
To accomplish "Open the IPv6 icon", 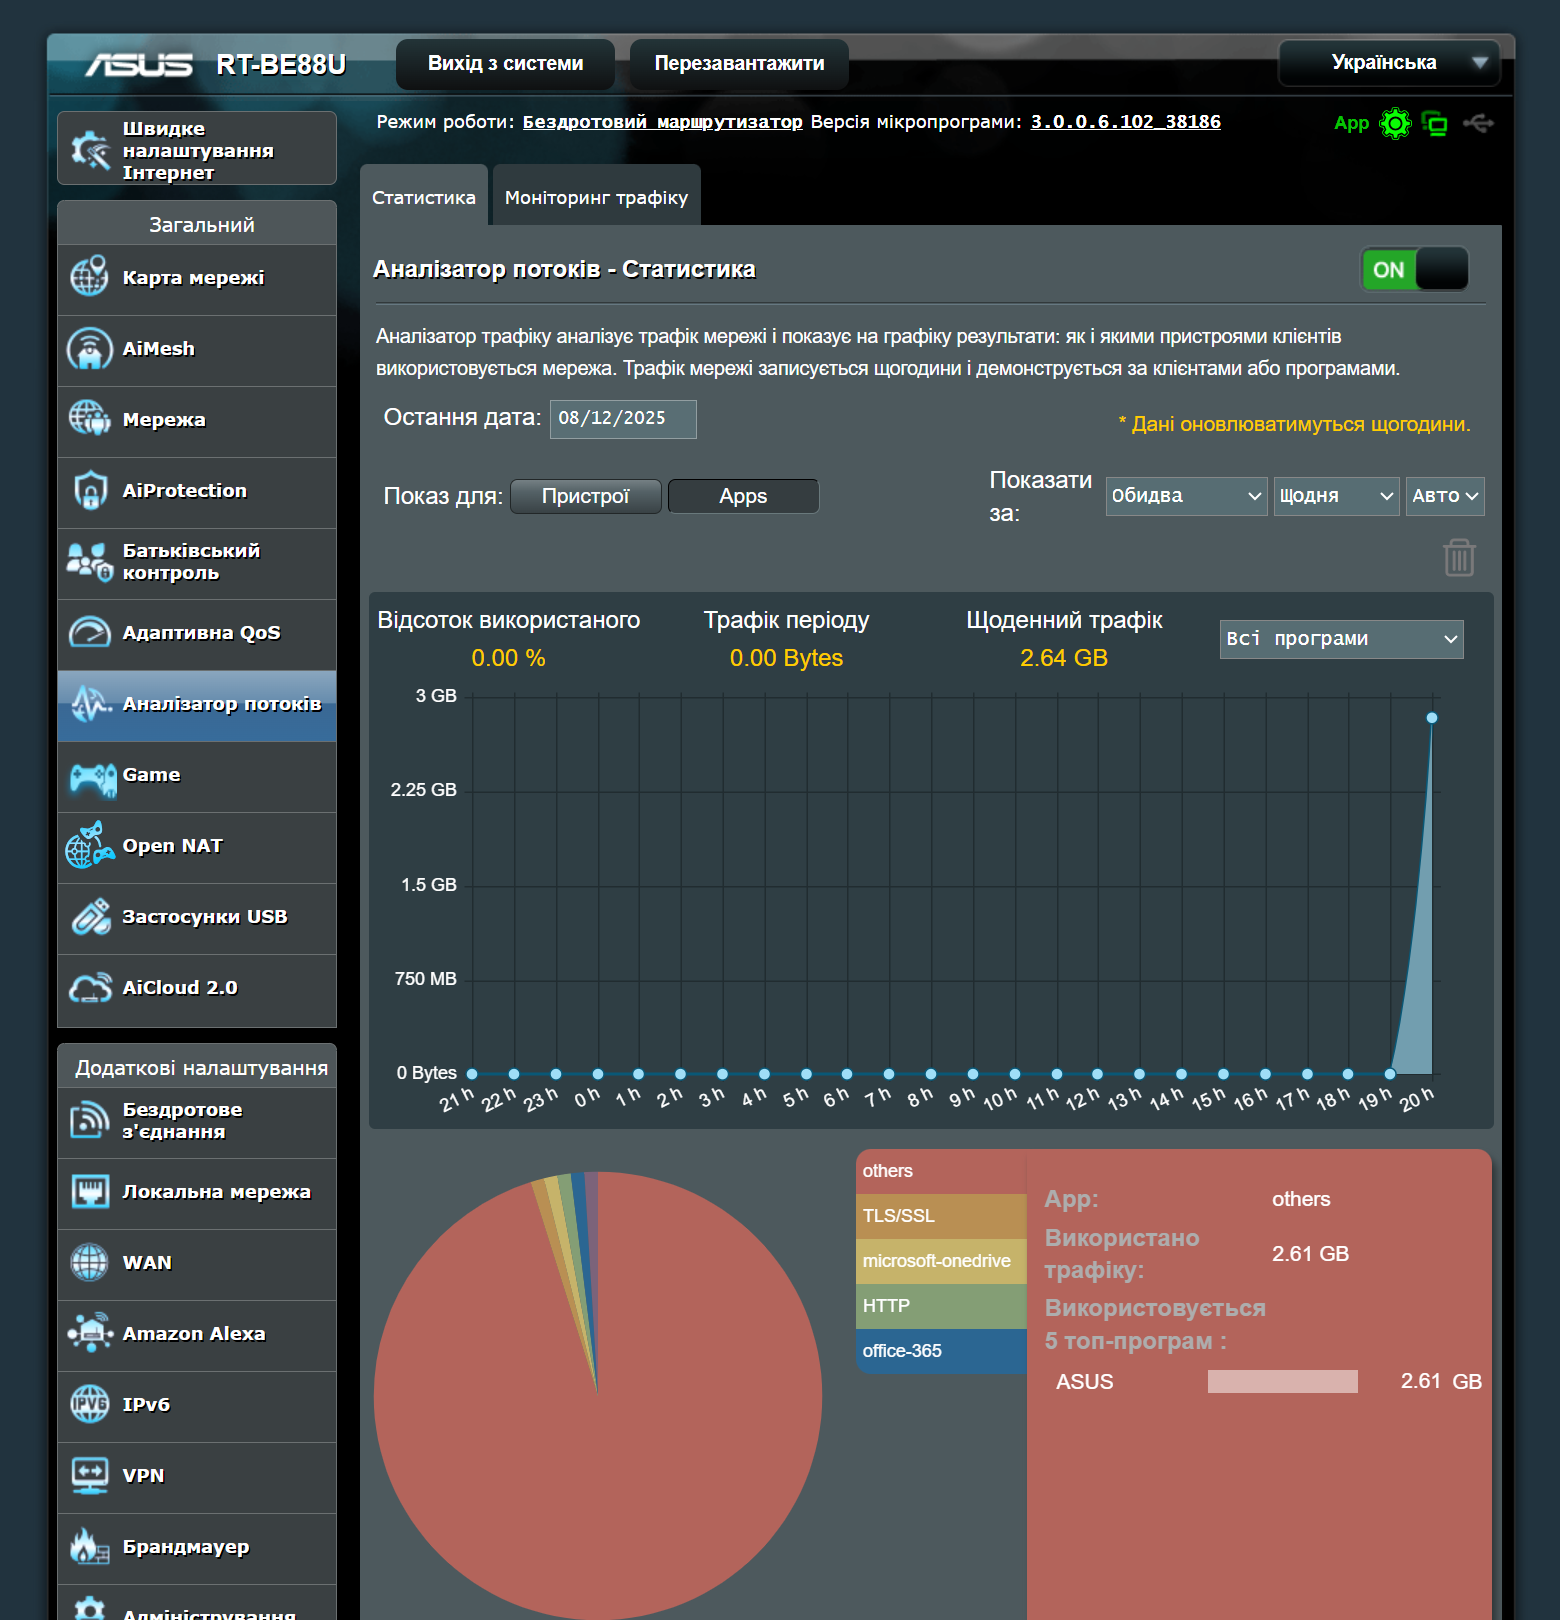I will [90, 1404].
